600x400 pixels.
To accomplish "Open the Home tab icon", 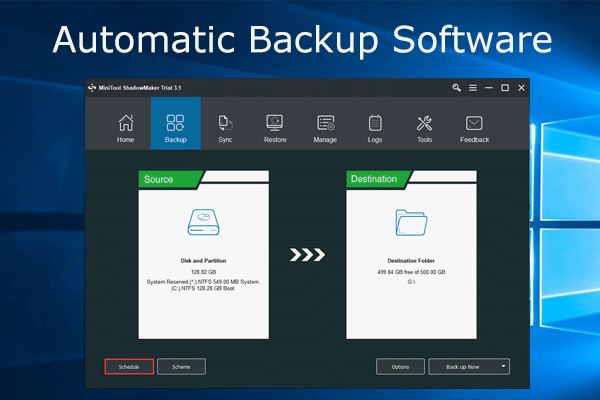I will pos(126,123).
